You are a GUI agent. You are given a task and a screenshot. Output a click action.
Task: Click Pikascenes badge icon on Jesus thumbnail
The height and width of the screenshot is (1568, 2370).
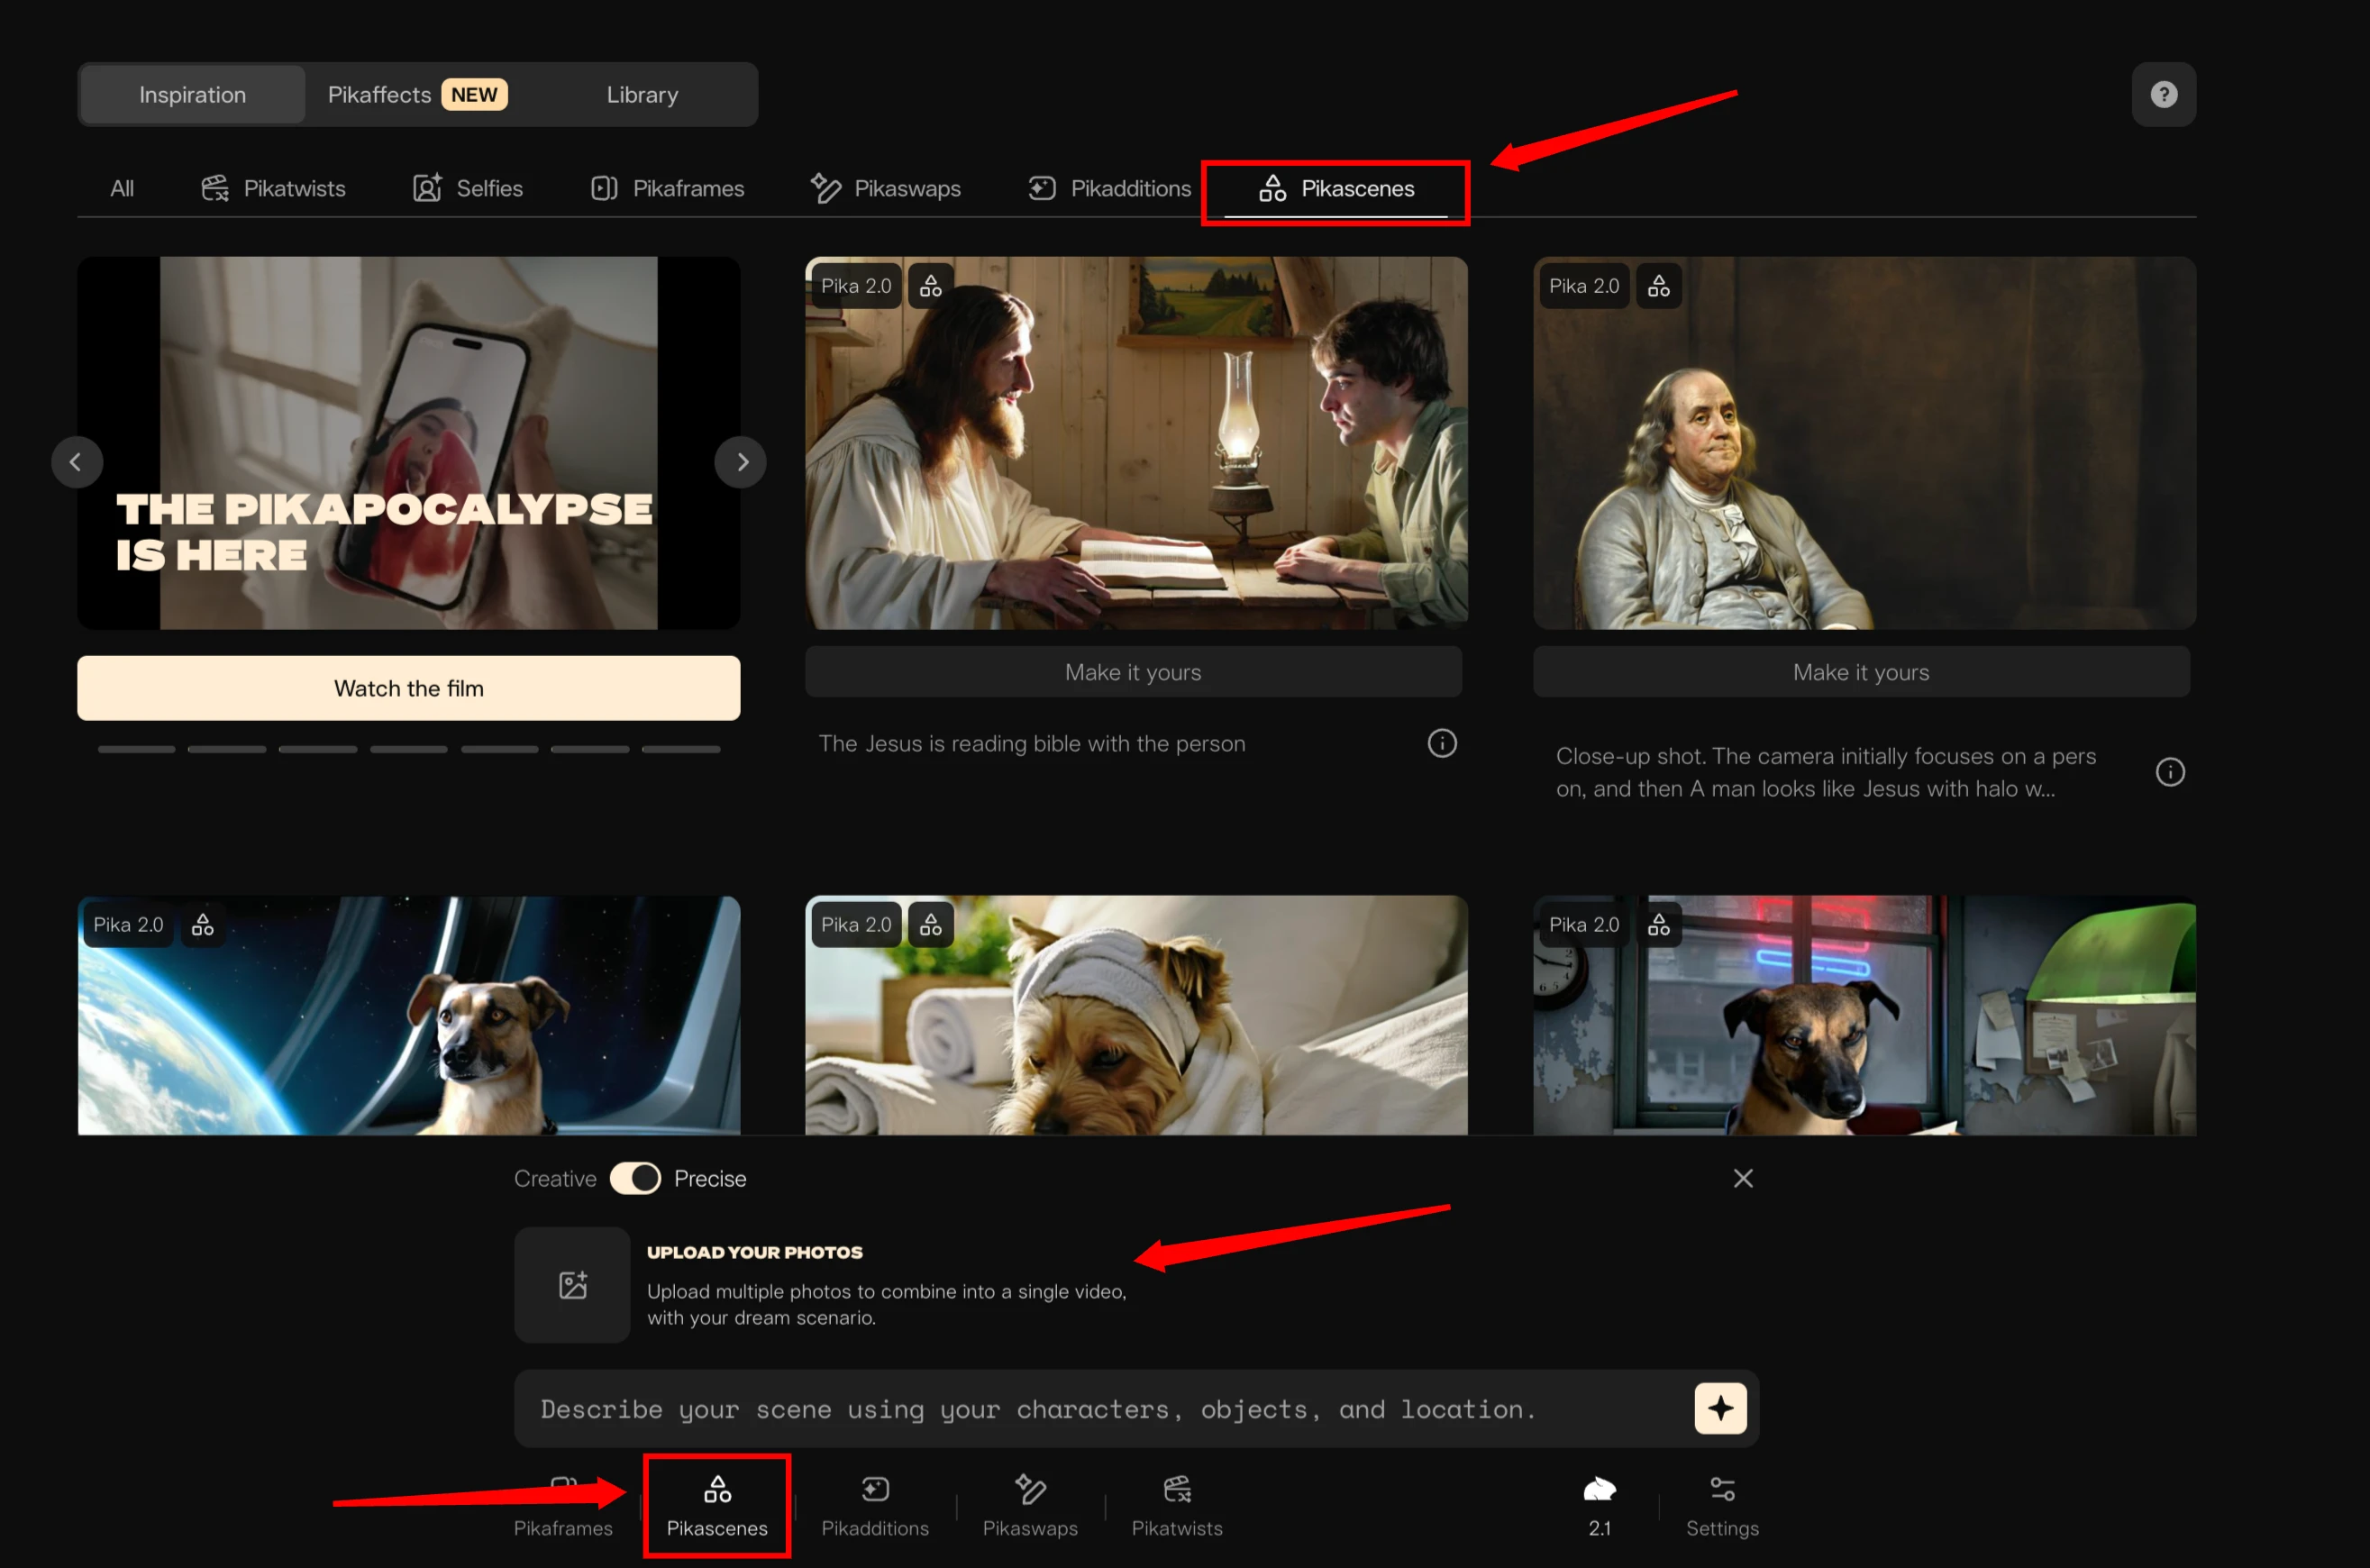coord(930,286)
